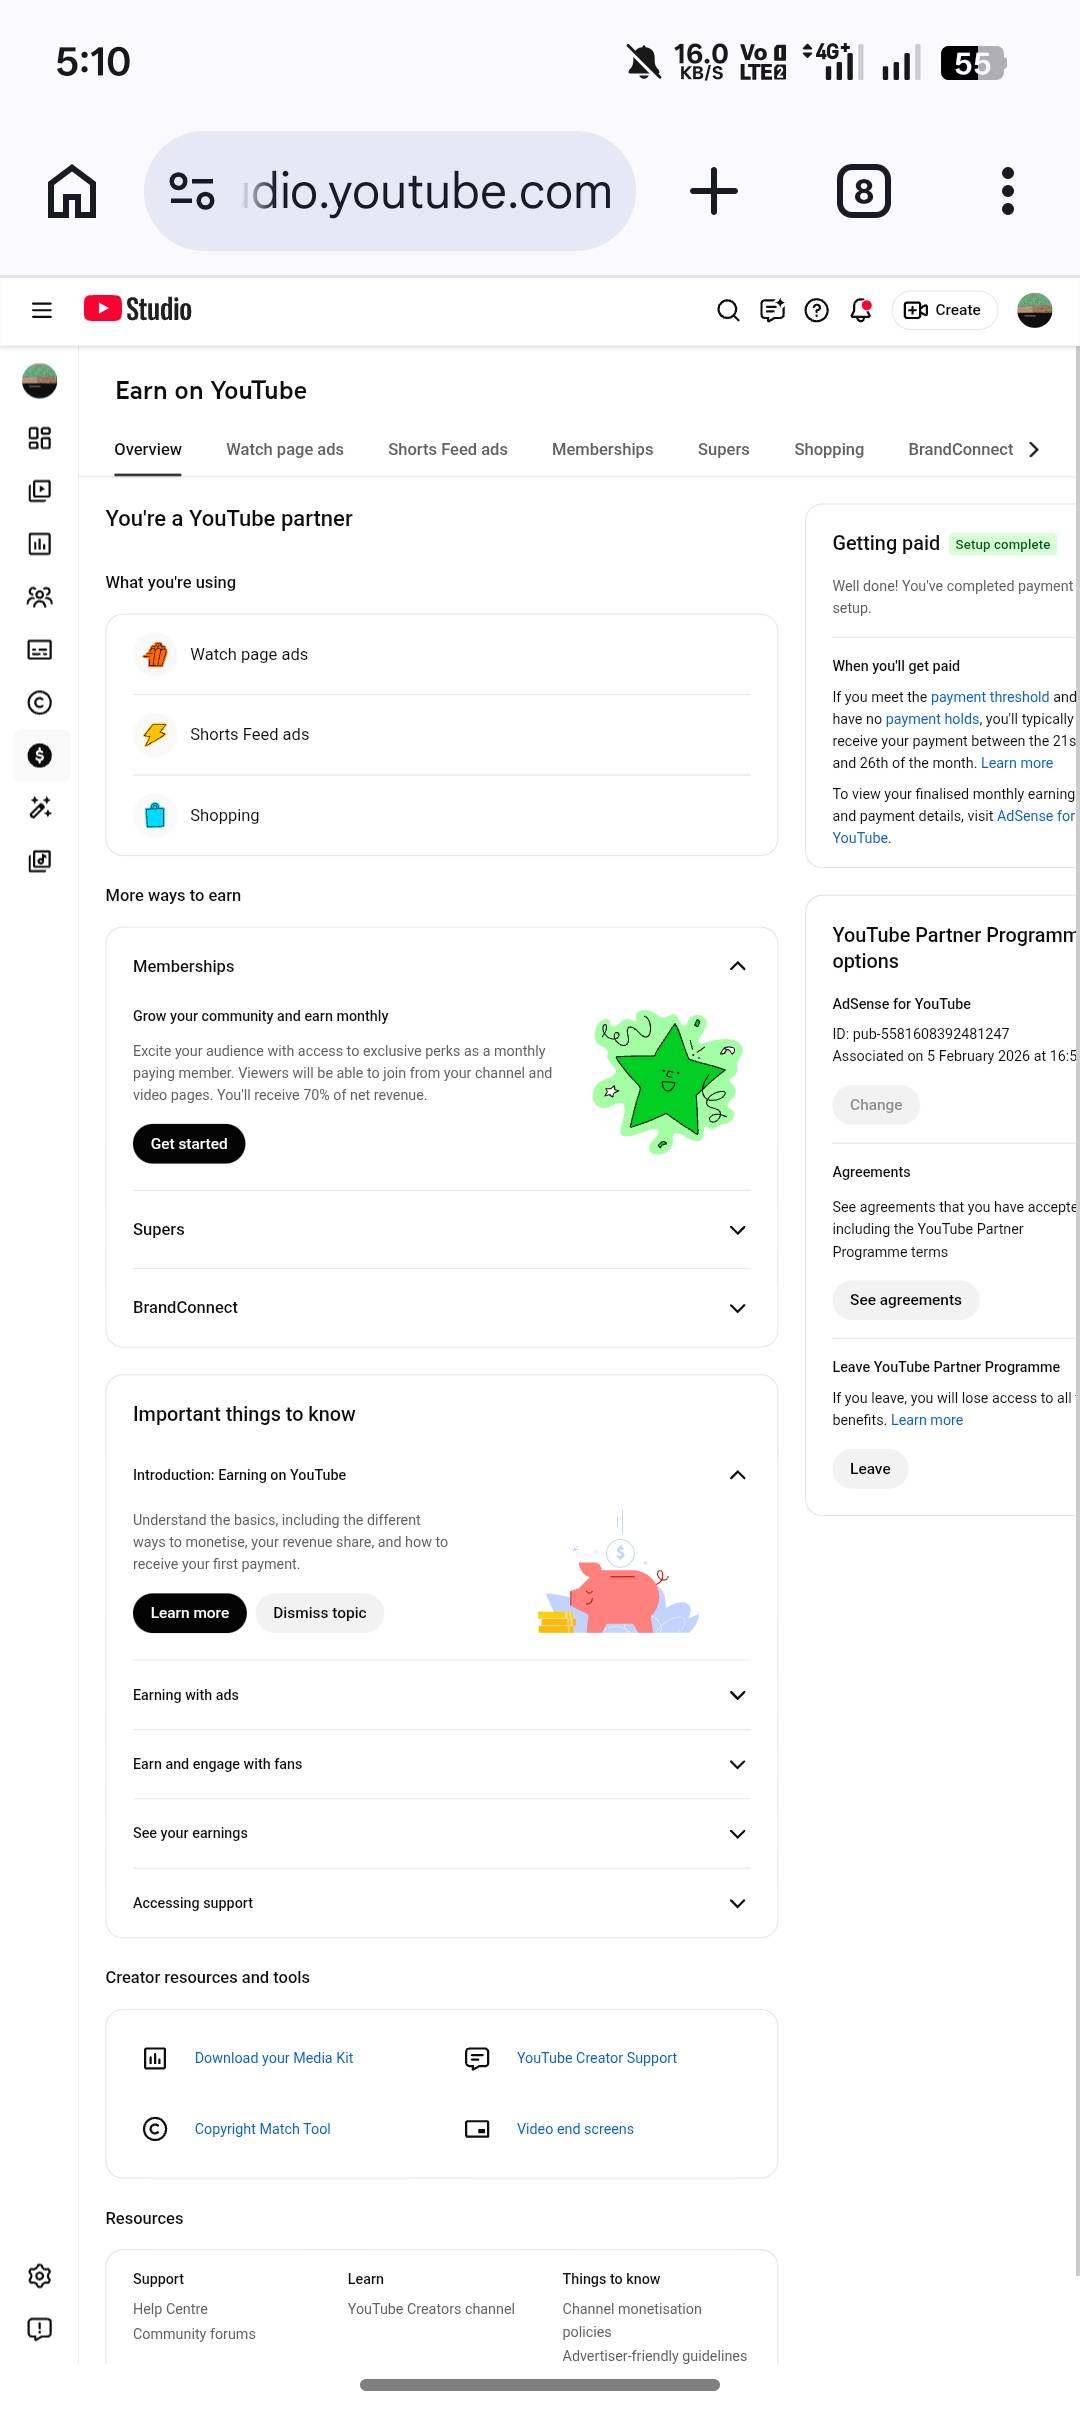Viewport: 1080px width, 2412px height.
Task: Open the help question mark icon
Action: 816,310
